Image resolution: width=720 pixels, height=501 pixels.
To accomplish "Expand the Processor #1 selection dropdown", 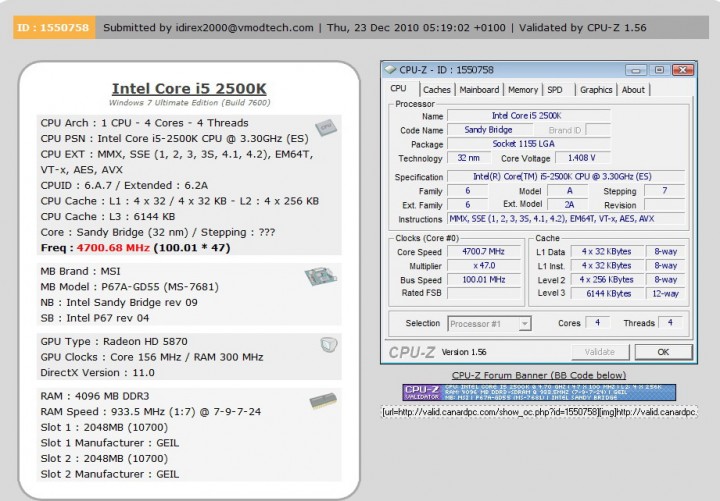I will tap(524, 324).
